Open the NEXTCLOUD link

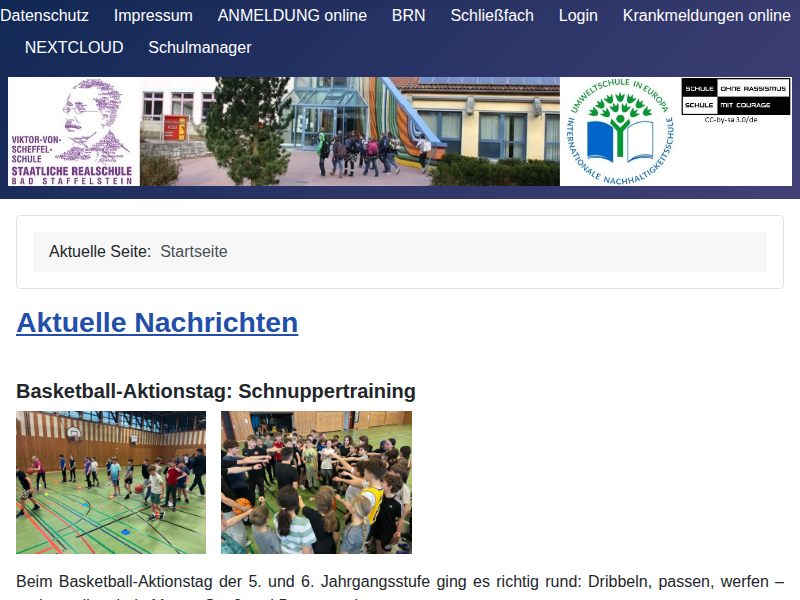click(x=74, y=47)
